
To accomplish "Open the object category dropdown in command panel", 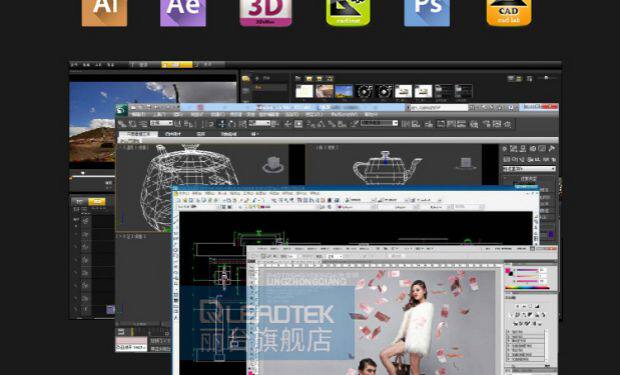I will pos(529,169).
